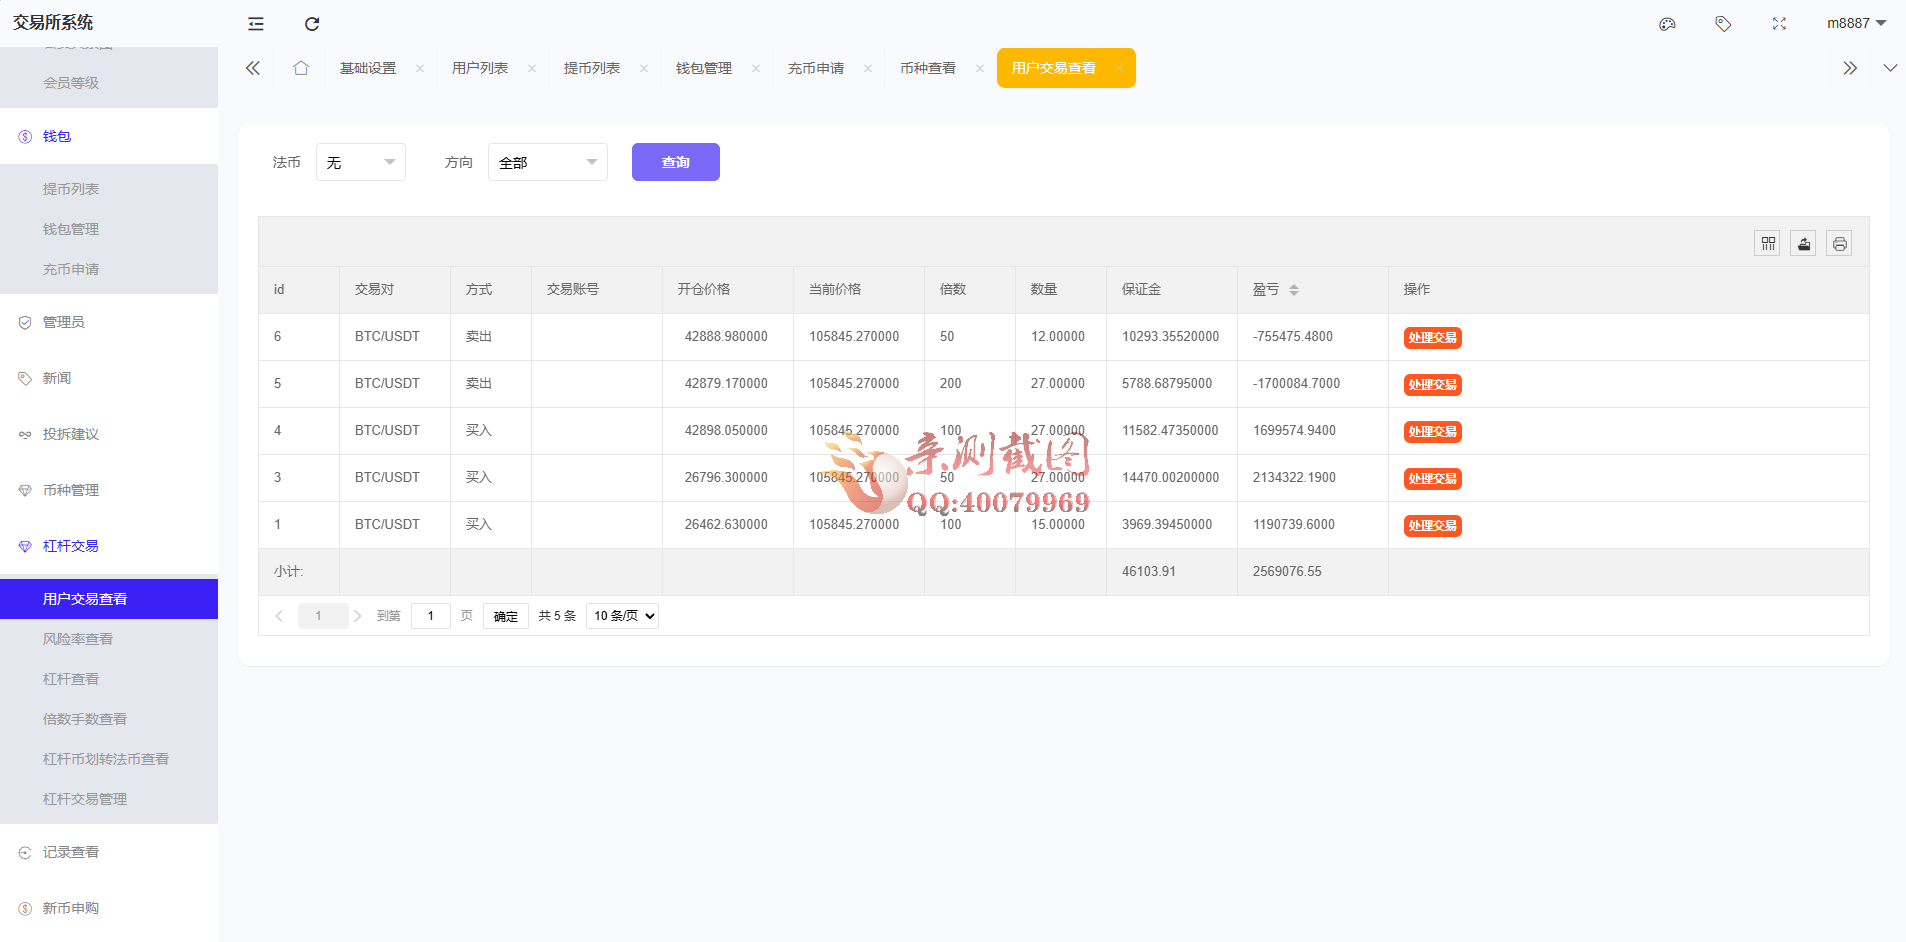Click the 查询 search button
Screen dimensions: 1906x942
pos(675,162)
